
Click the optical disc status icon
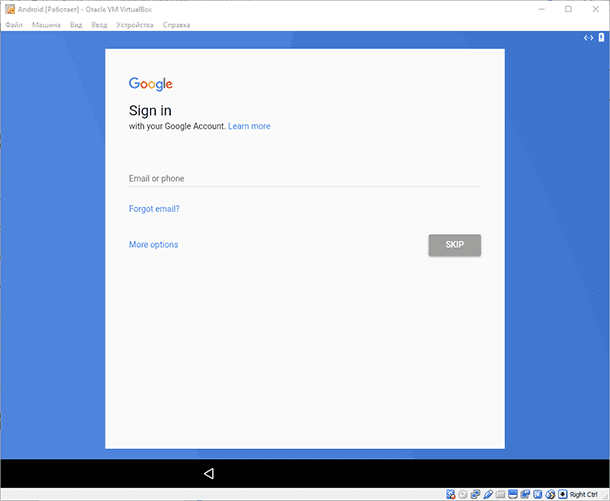pyautogui.click(x=463, y=494)
